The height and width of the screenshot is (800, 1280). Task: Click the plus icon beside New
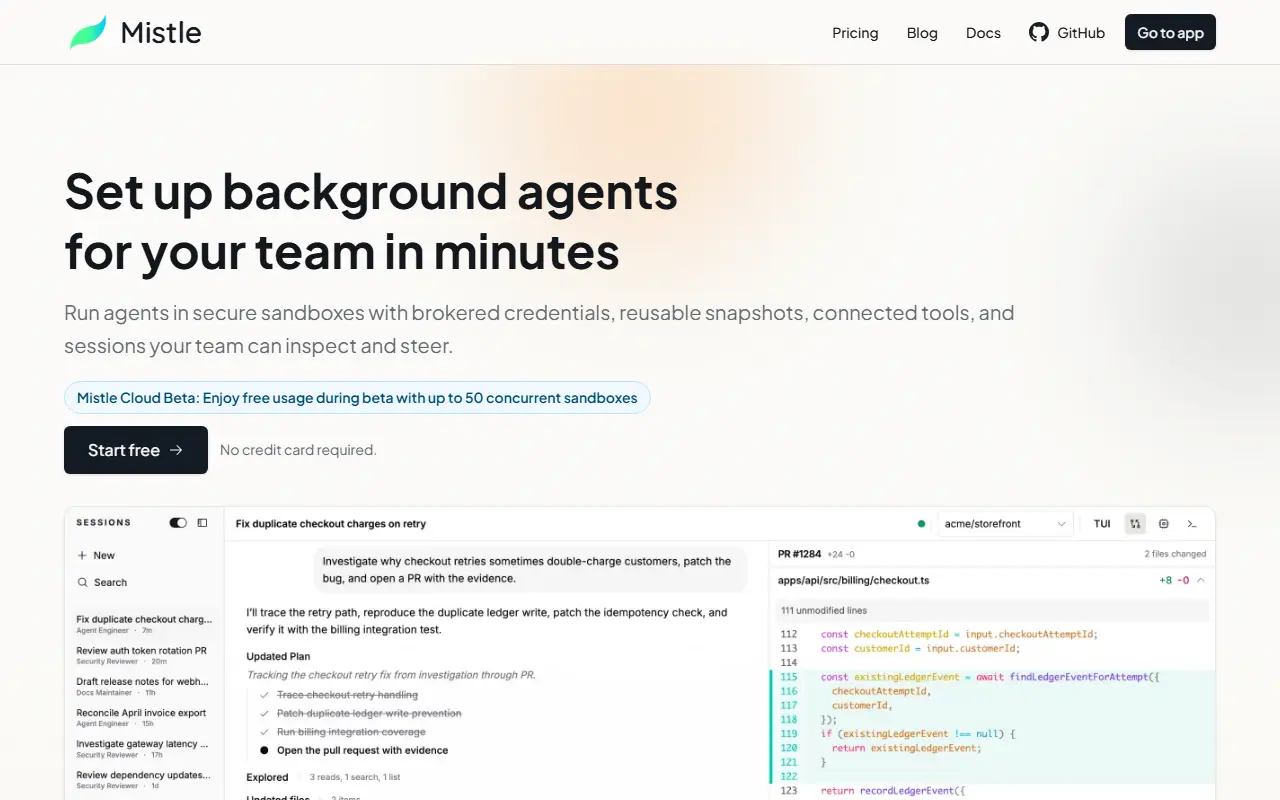pyautogui.click(x=82, y=555)
